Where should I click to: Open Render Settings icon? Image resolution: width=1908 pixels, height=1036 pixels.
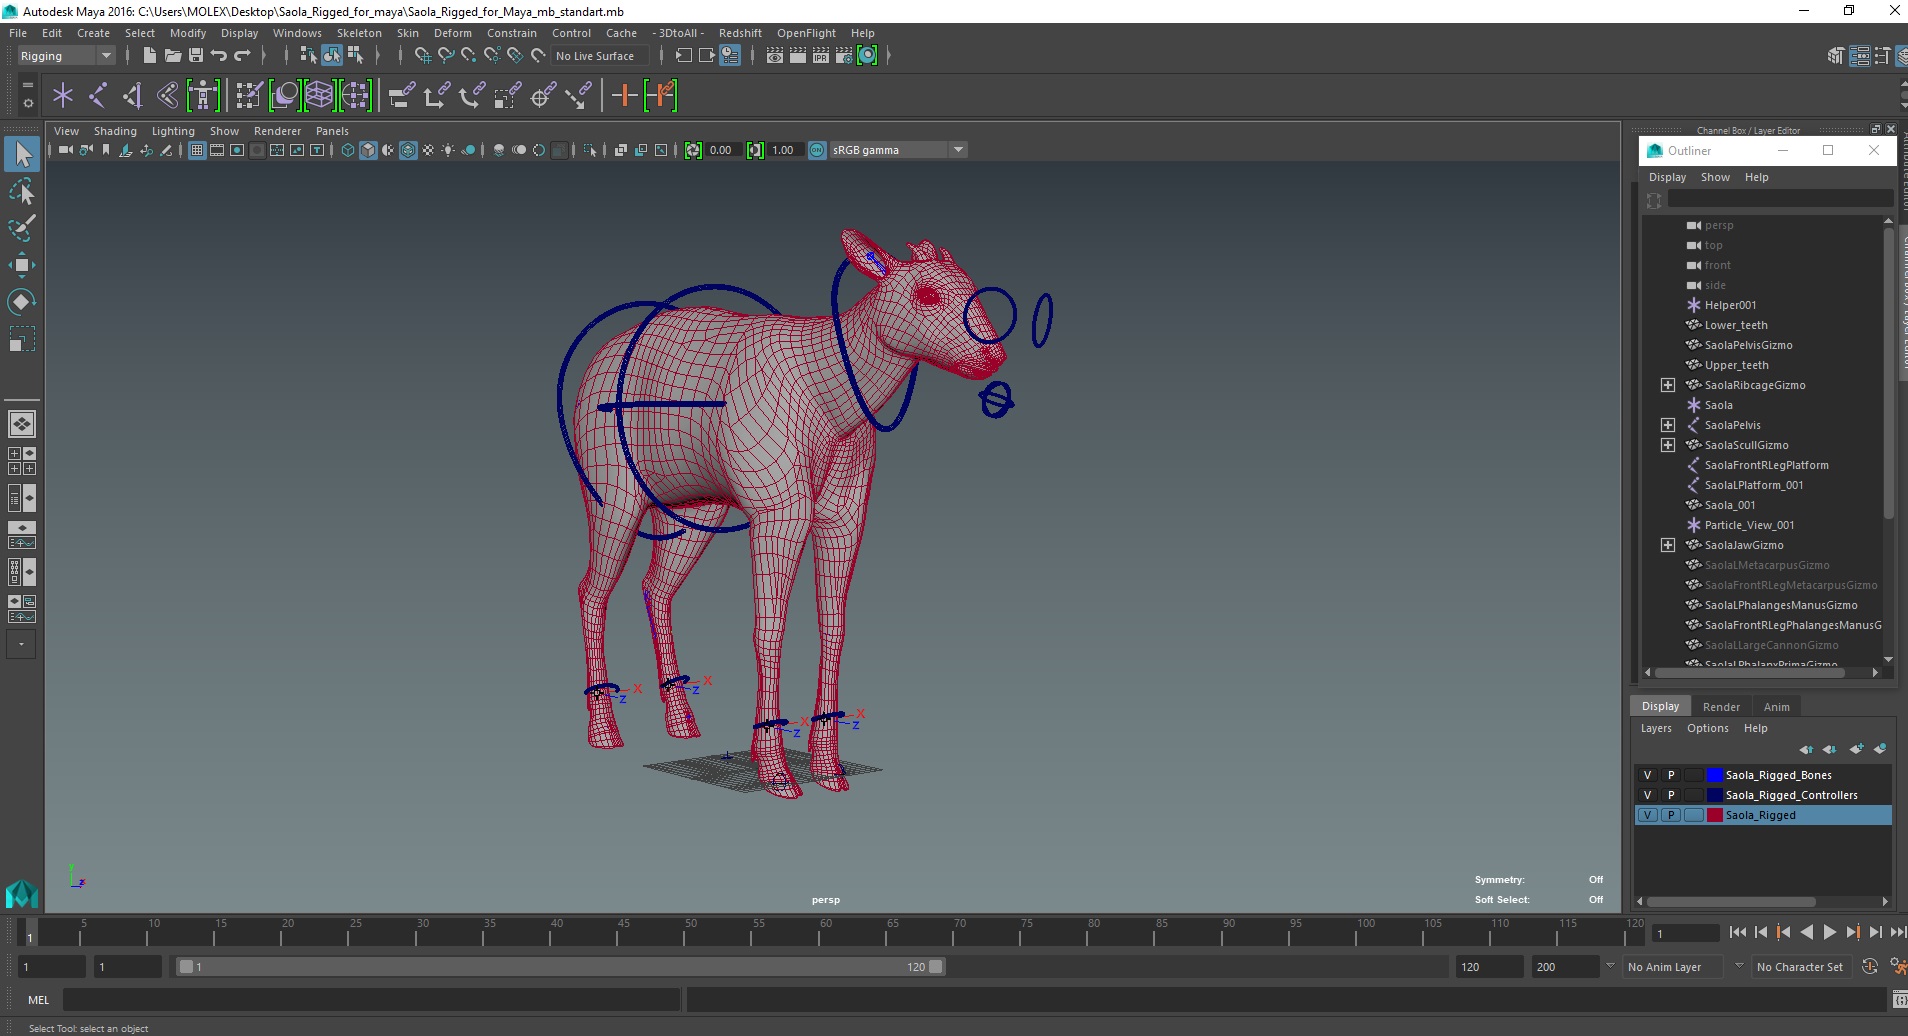[844, 55]
